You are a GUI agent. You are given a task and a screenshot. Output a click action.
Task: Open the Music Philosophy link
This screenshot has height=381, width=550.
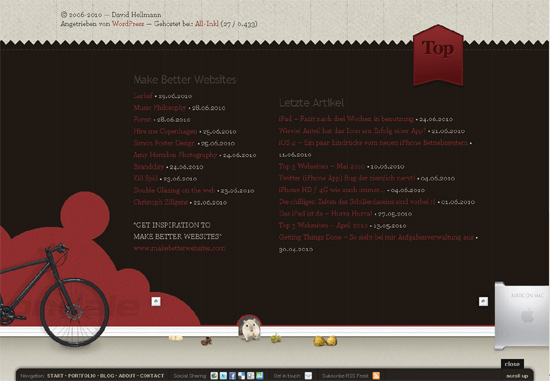click(160, 107)
